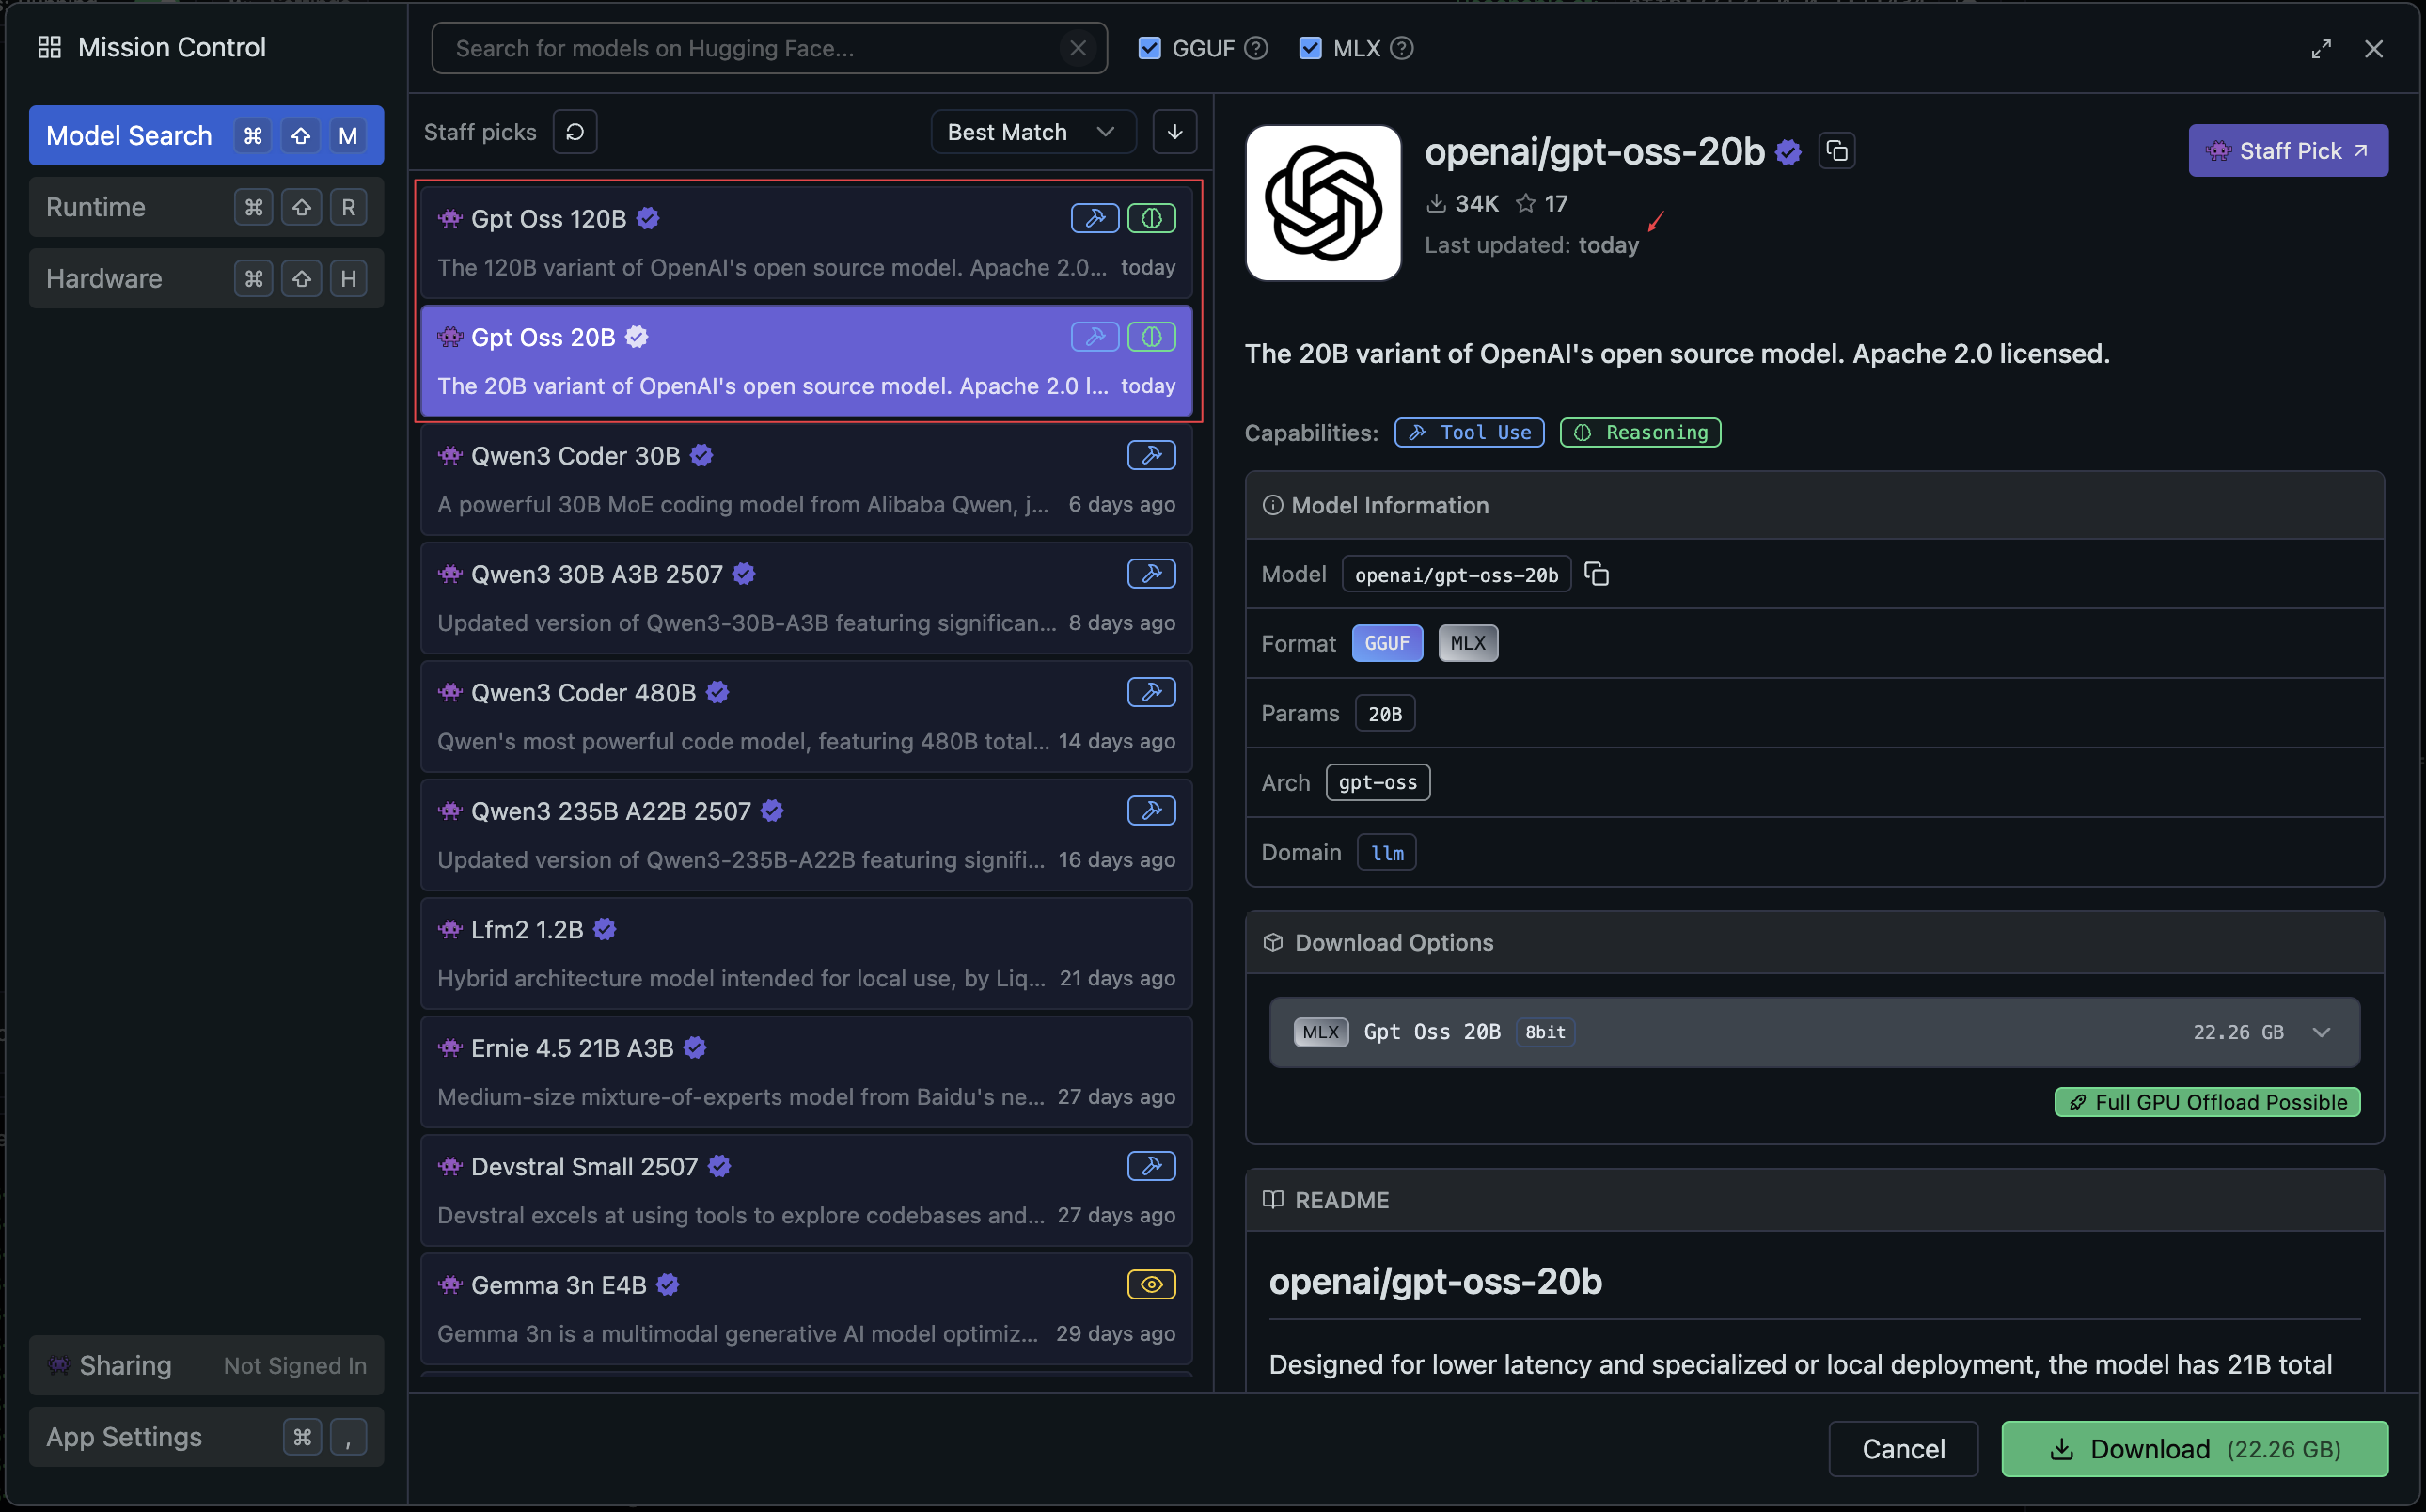
Task: Expand the MLX Gpt Oss 20B 8bit download option
Action: (x=1814, y=1032)
